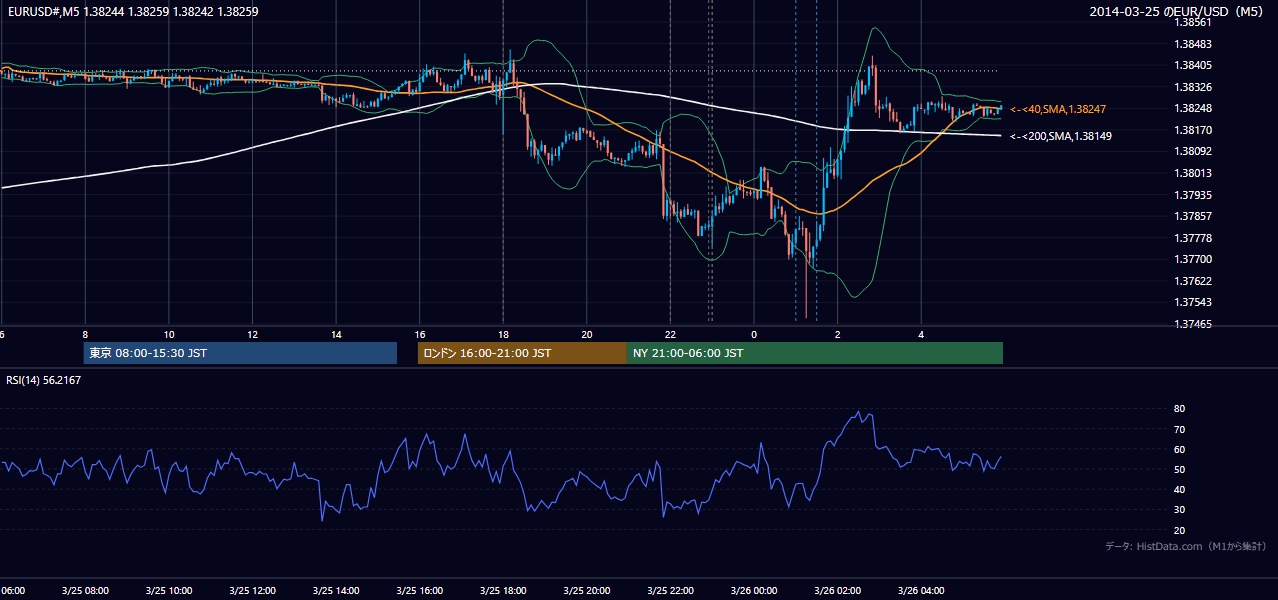The height and width of the screenshot is (600, 1278).
Task: Click price axis value 1.38483
Action: click(1193, 44)
